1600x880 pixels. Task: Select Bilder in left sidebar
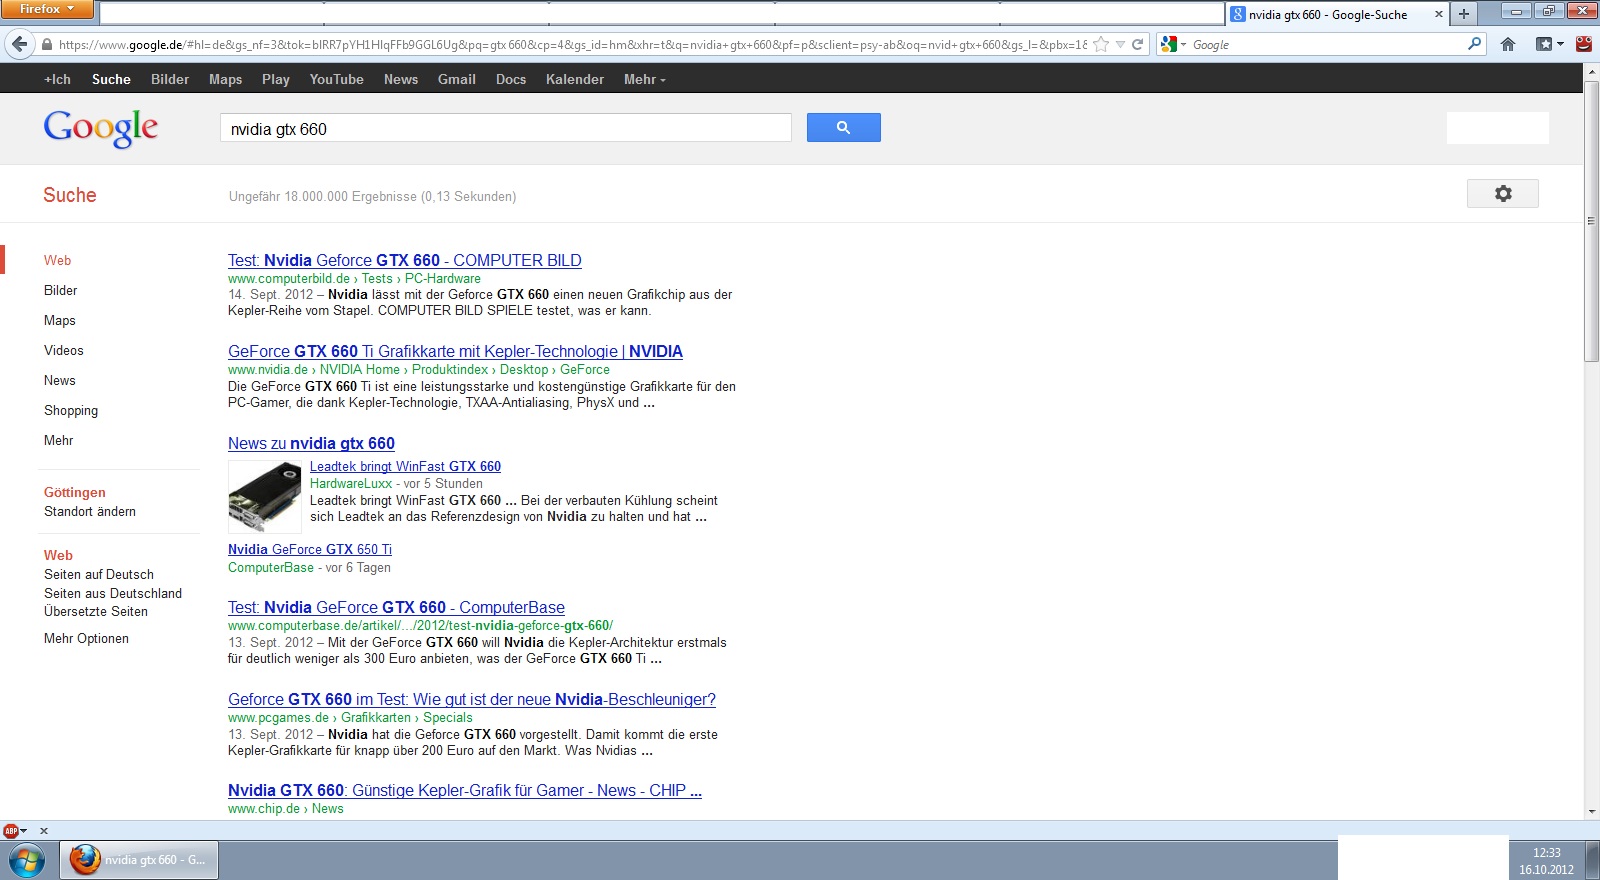[x=60, y=290]
